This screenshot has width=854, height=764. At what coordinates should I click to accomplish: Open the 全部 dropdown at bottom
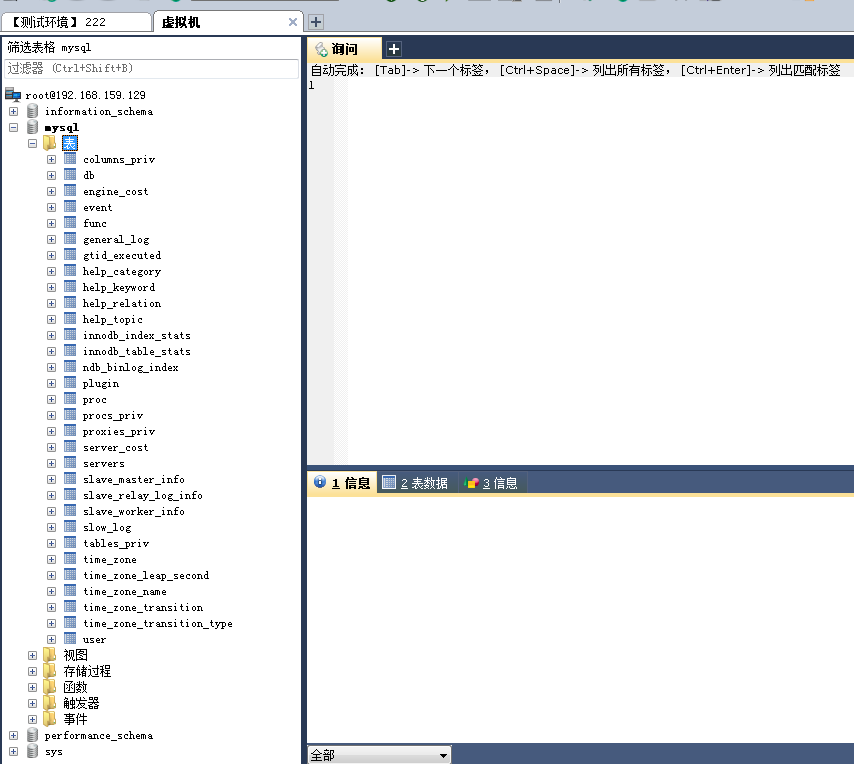coord(441,754)
